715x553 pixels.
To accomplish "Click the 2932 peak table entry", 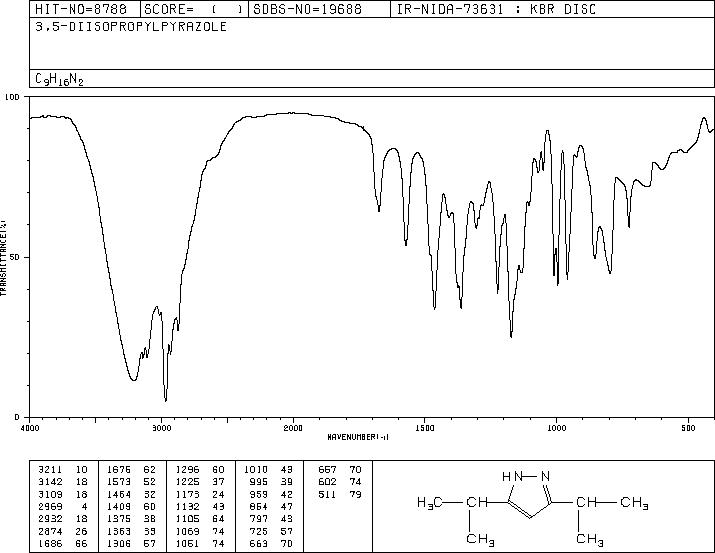I will 62,519.
